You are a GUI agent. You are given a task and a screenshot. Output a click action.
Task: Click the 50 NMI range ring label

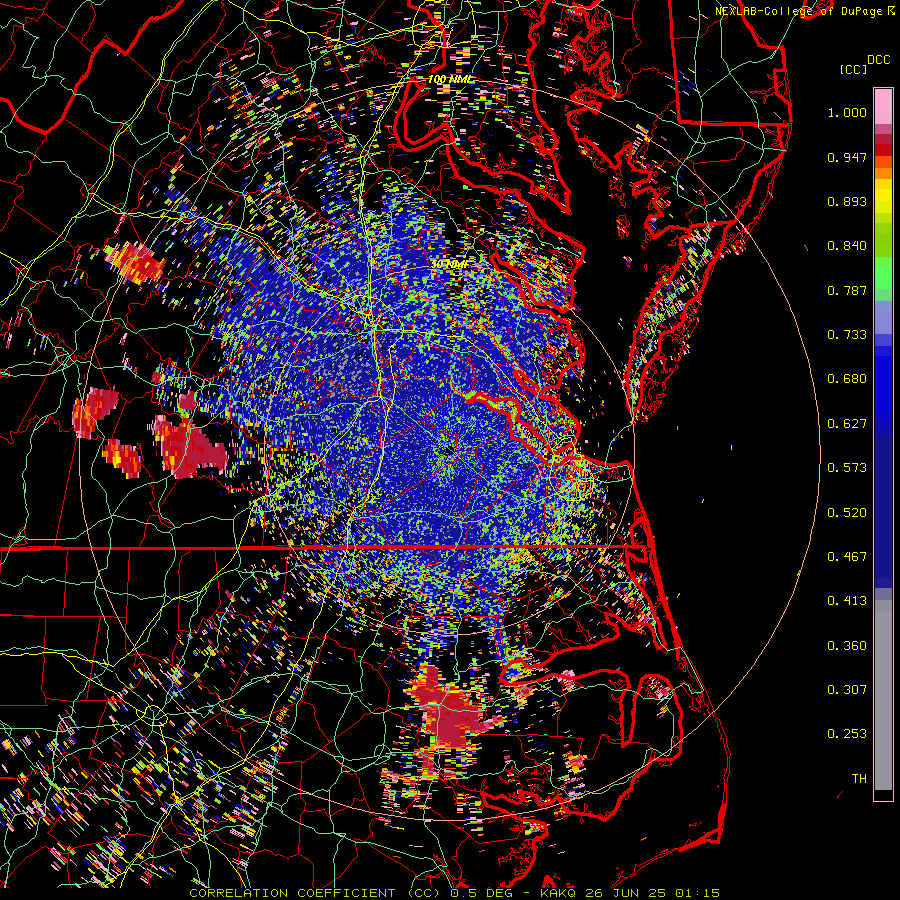pos(449,265)
